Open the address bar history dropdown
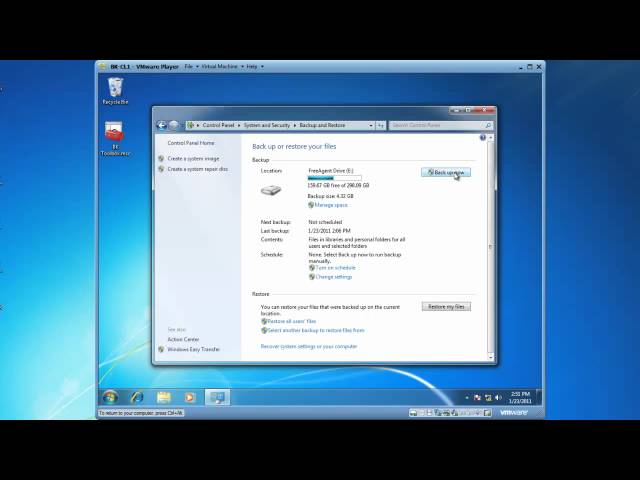Image resolution: width=640 pixels, height=480 pixels. (371, 125)
